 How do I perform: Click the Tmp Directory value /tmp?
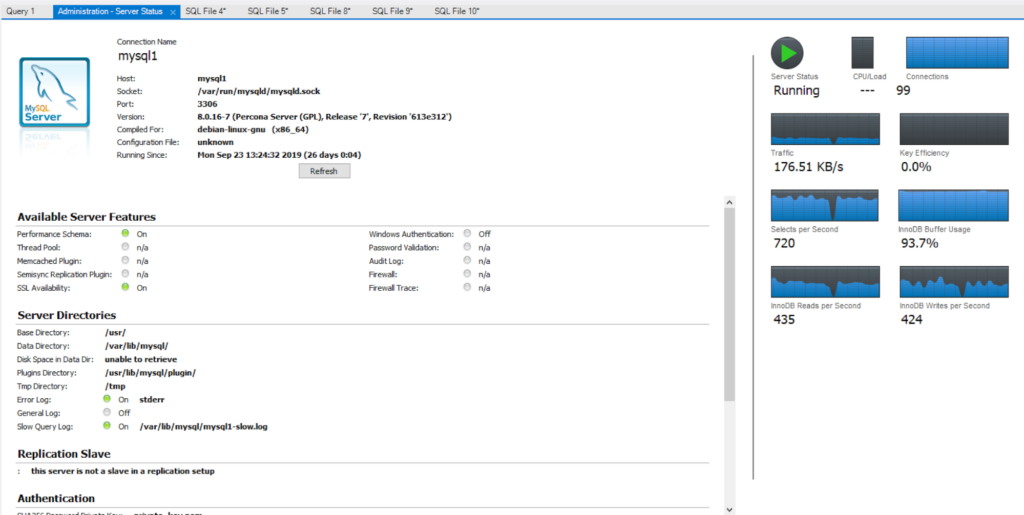tap(115, 386)
